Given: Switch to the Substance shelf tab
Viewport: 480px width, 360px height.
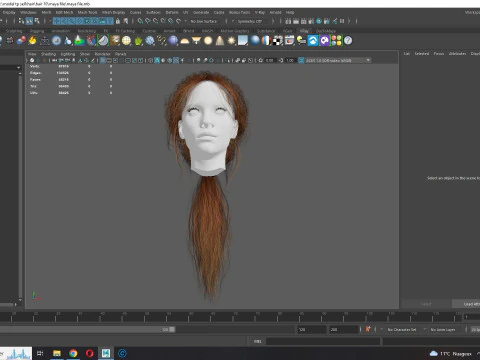Looking at the screenshot, I should tap(266, 31).
